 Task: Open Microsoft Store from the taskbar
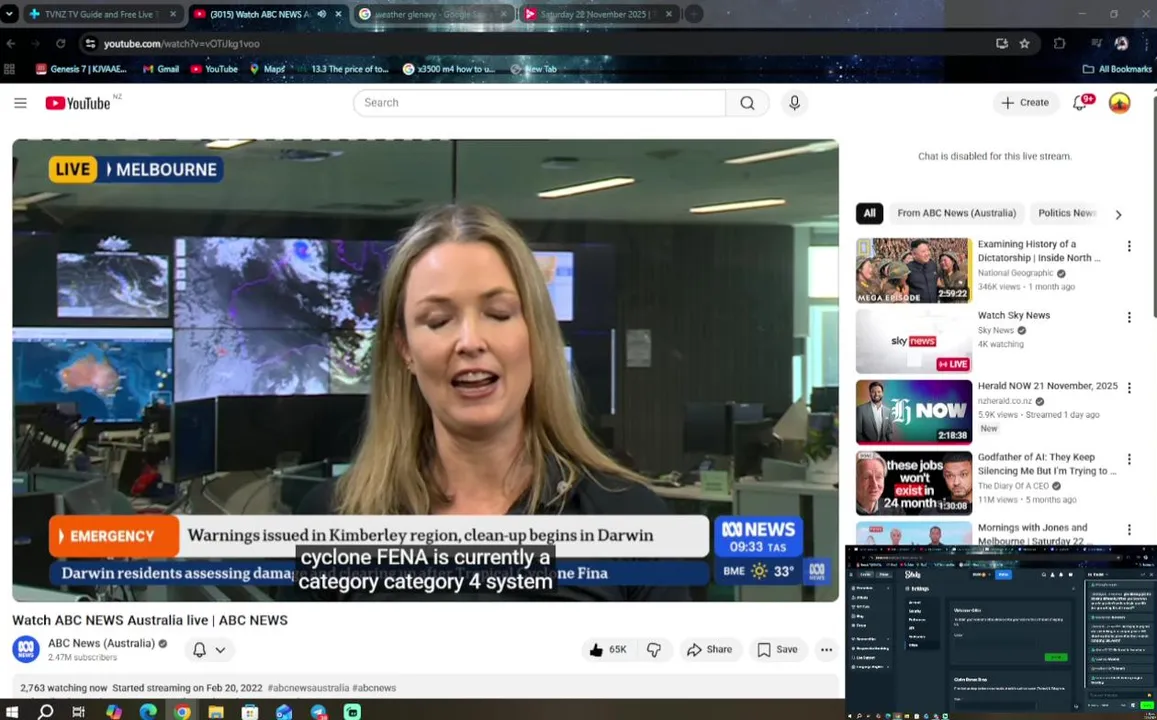click(x=250, y=711)
